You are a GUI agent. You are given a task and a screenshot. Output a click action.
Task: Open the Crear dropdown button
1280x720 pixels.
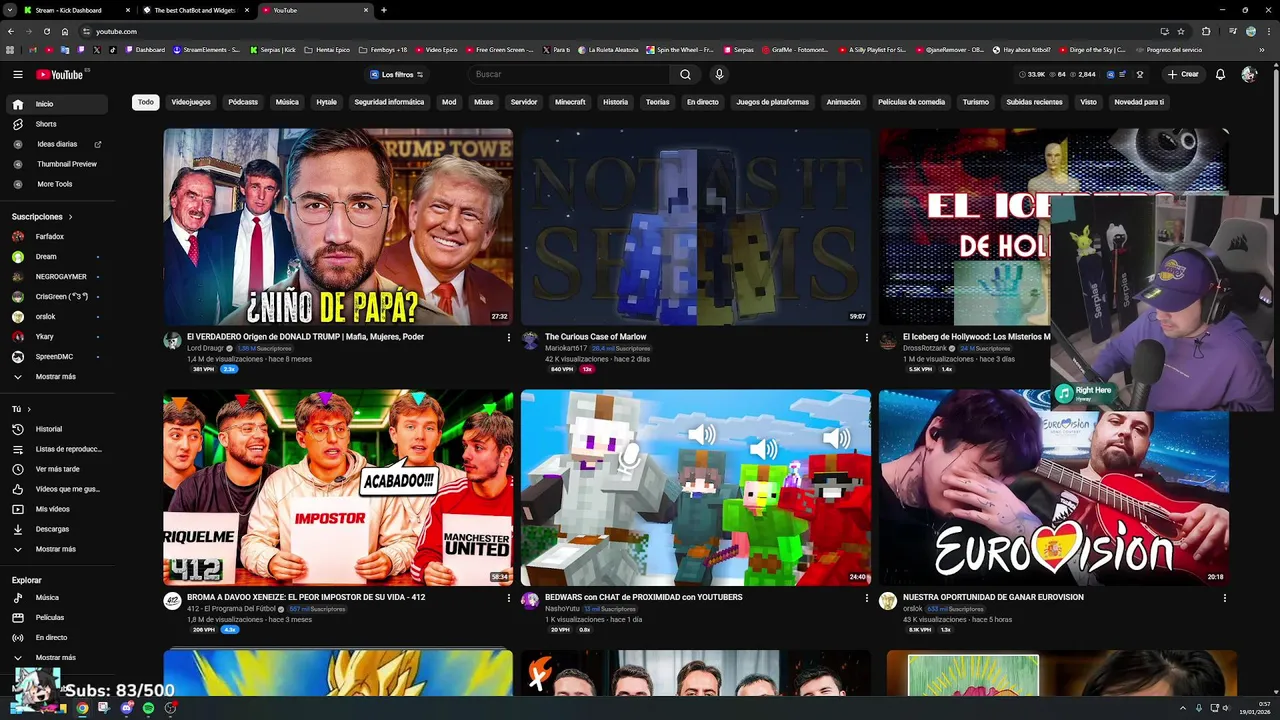pyautogui.click(x=1182, y=74)
